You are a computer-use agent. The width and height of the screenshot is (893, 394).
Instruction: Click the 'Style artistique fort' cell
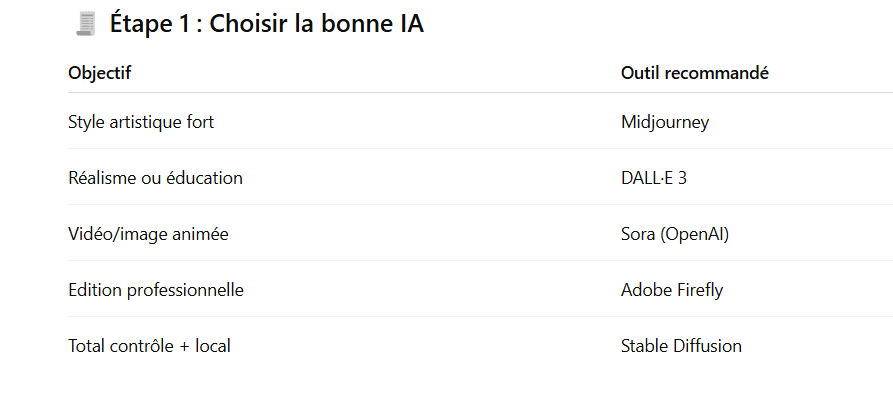(141, 122)
